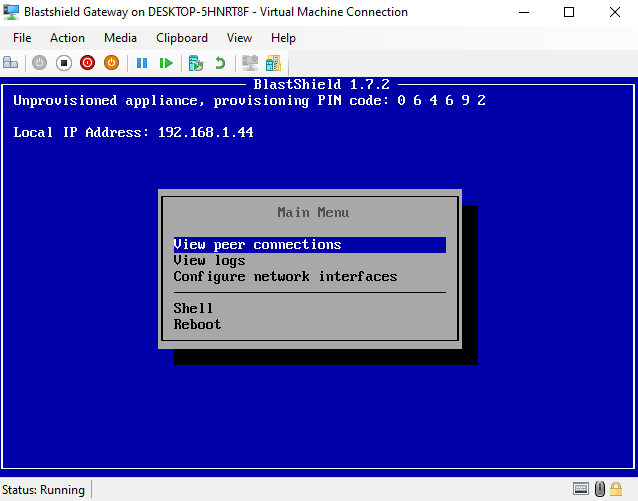Screen dimensions: 638x501
Task: Click the orange Save state toolbar icon
Action: 111,62
